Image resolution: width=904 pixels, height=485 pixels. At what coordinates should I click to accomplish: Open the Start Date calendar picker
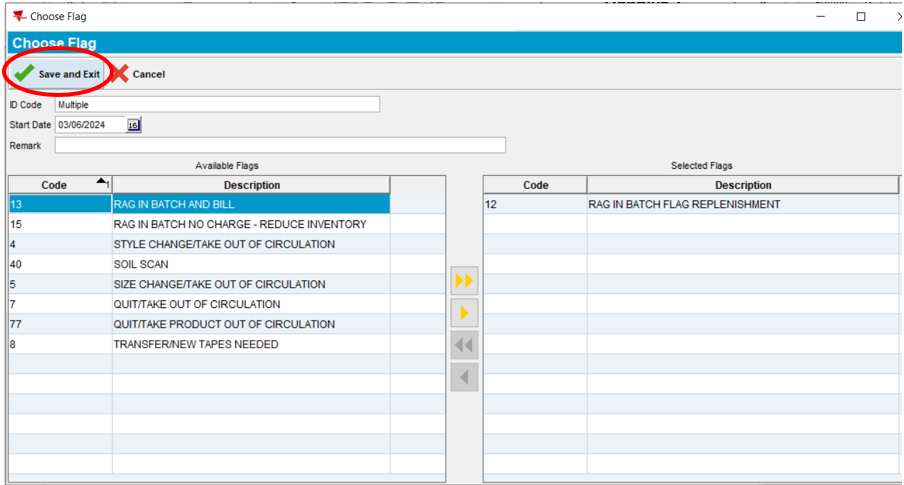click(x=133, y=125)
